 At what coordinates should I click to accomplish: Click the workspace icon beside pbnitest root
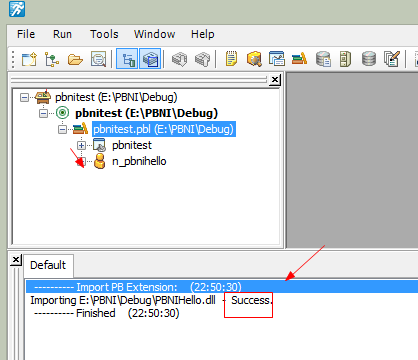(x=43, y=97)
